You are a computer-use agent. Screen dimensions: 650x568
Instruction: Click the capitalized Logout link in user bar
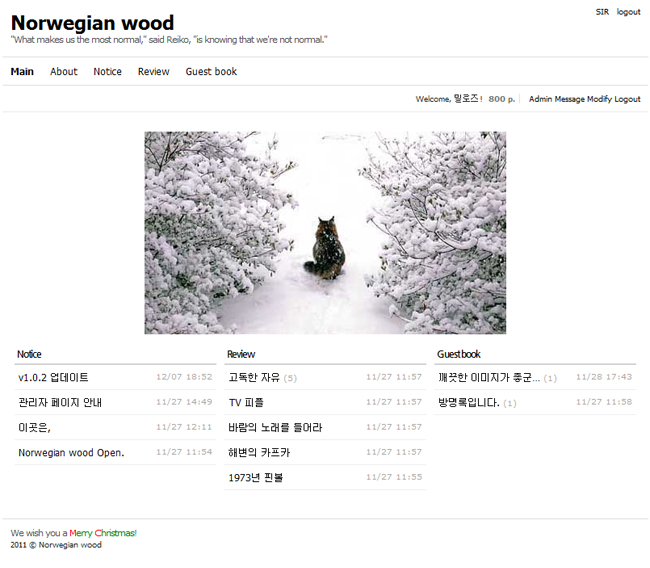(x=628, y=99)
